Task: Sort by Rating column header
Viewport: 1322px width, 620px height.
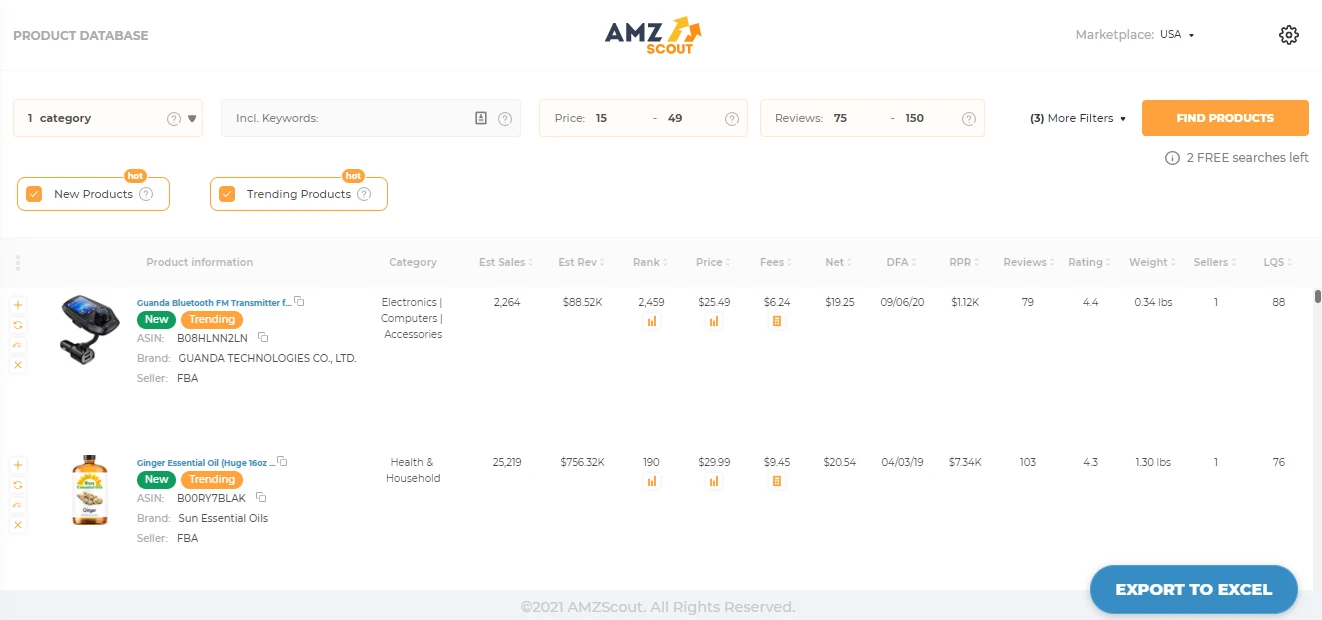Action: coord(1089,262)
